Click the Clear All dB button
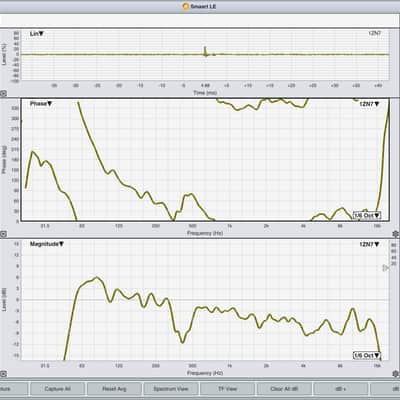400x400 pixels. point(284,389)
